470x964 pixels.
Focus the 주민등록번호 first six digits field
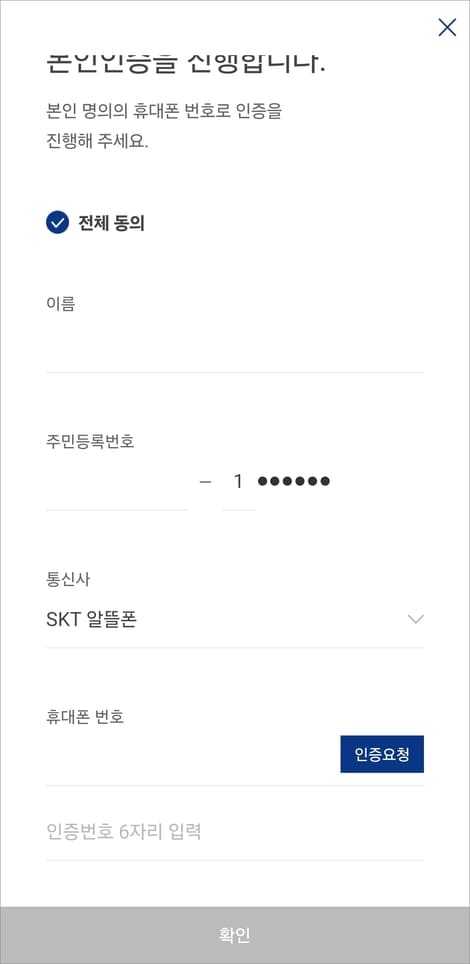click(117, 483)
